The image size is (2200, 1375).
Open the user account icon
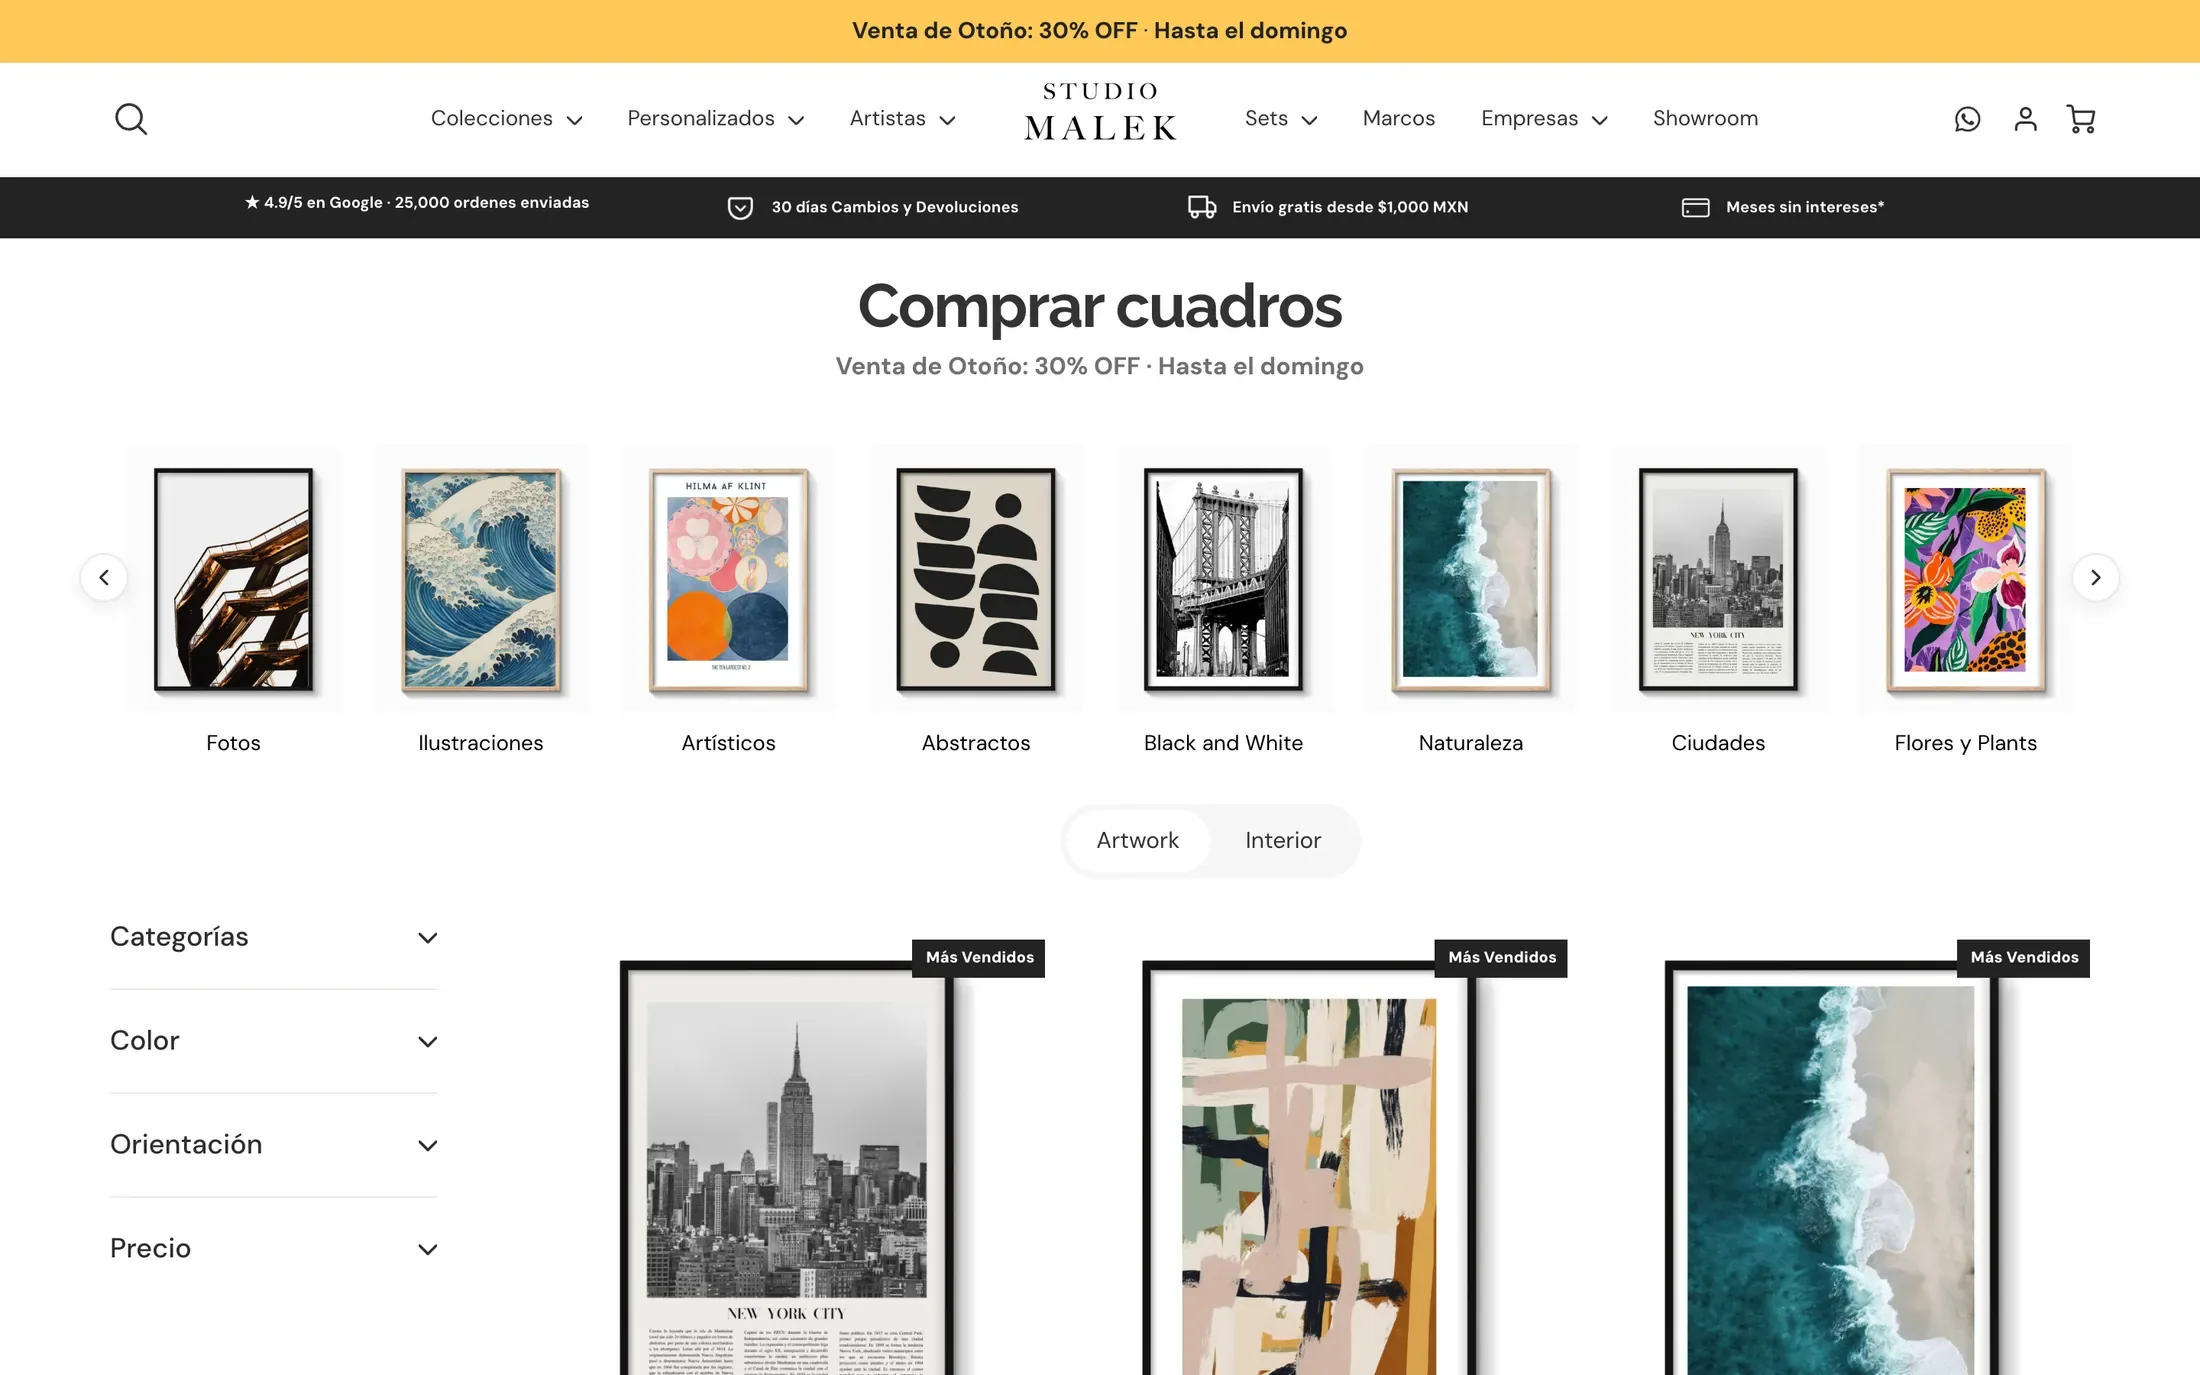pos(2025,119)
